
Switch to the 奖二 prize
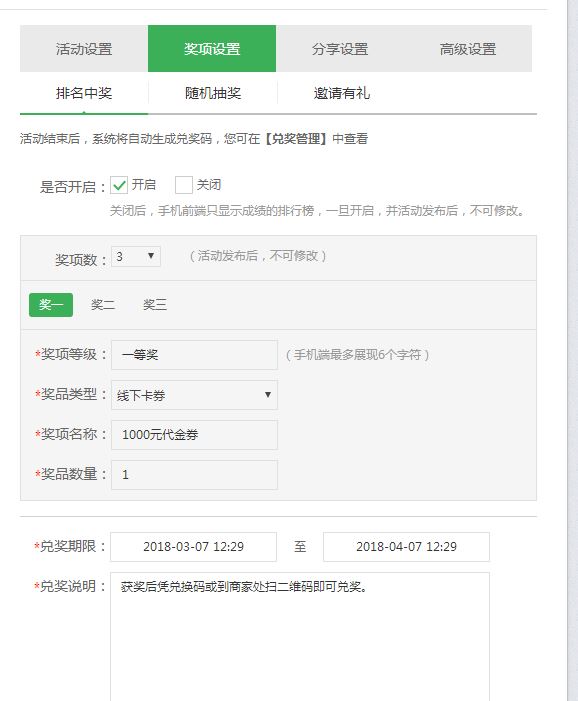click(x=103, y=305)
